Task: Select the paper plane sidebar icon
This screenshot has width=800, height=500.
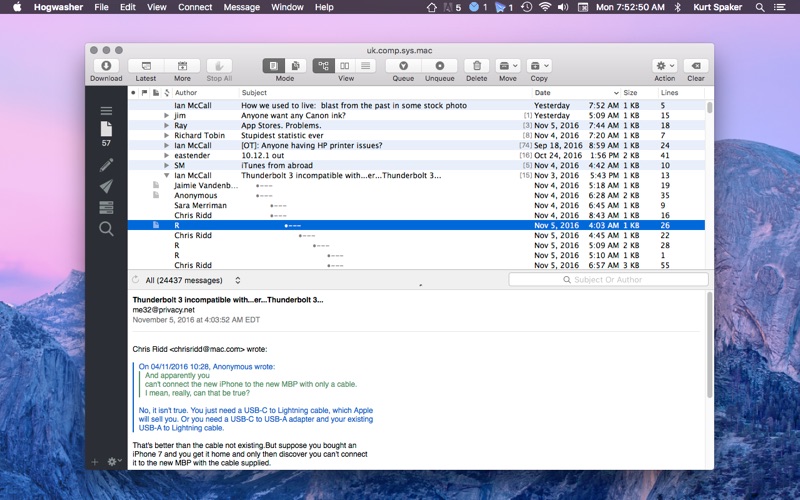Action: 106,186
